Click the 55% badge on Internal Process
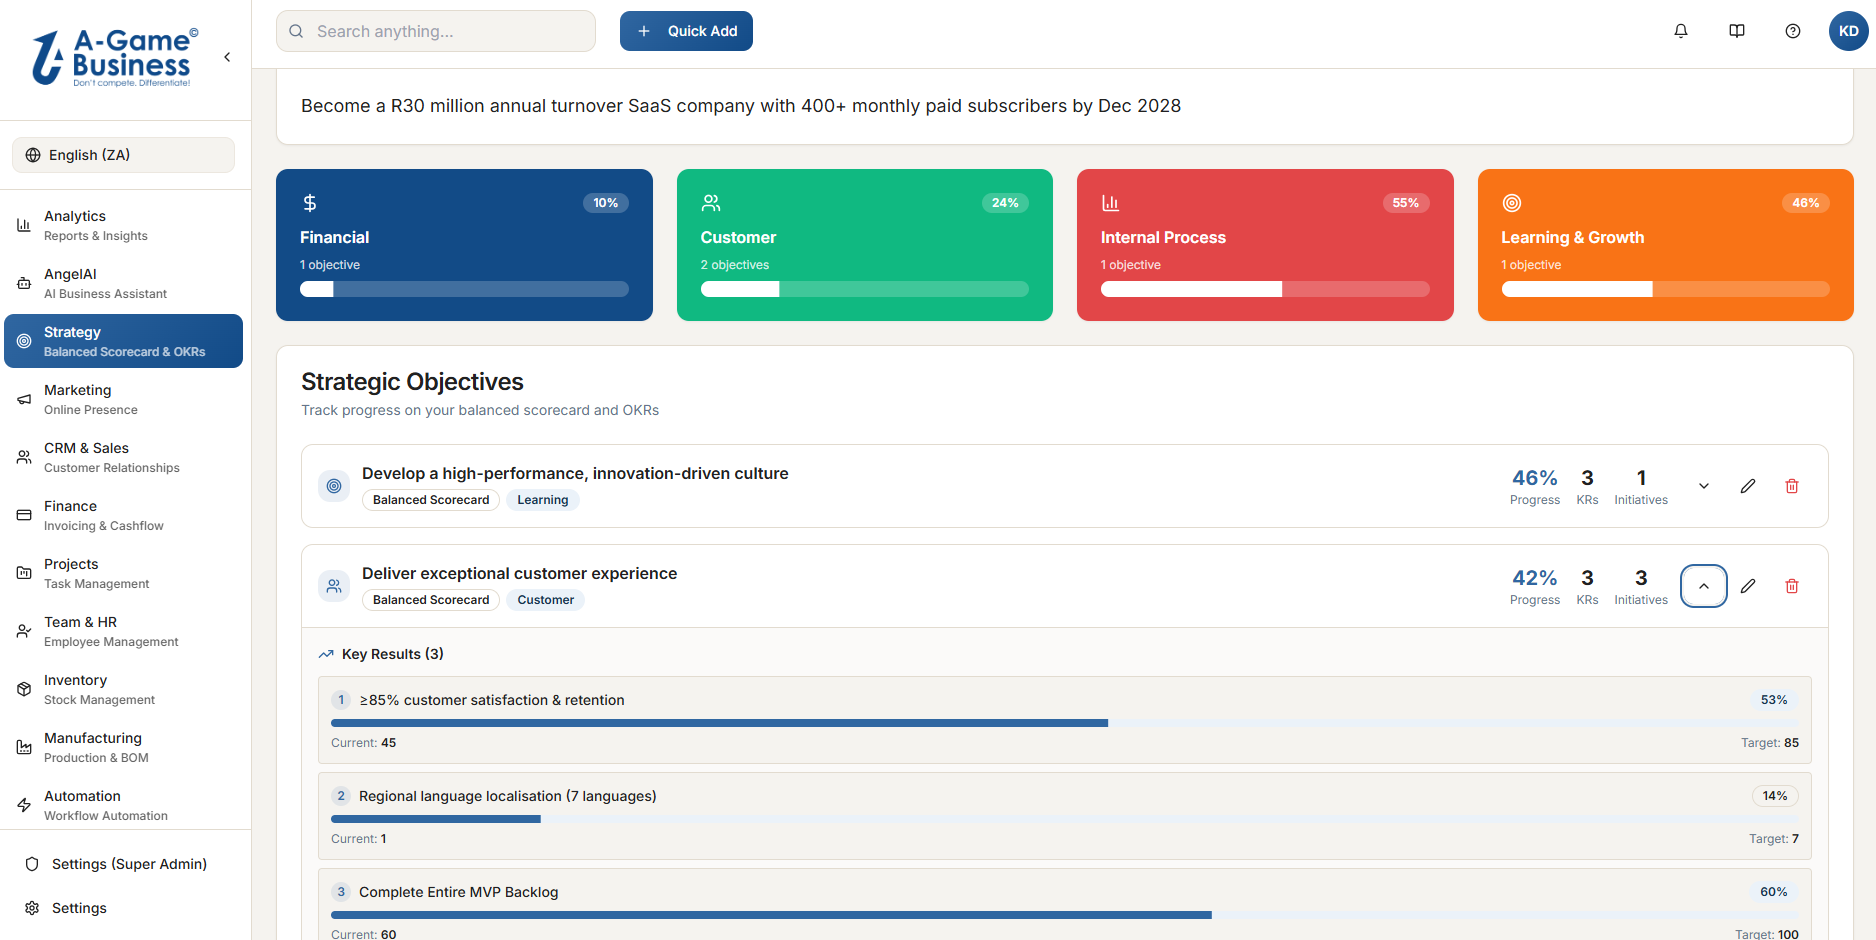Screen dimensions: 1876x940 coord(1406,203)
